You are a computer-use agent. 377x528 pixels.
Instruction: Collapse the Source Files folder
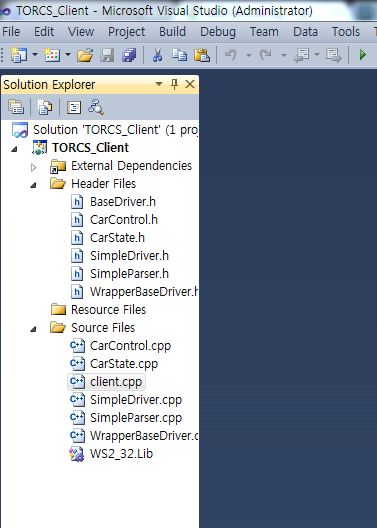click(33, 329)
